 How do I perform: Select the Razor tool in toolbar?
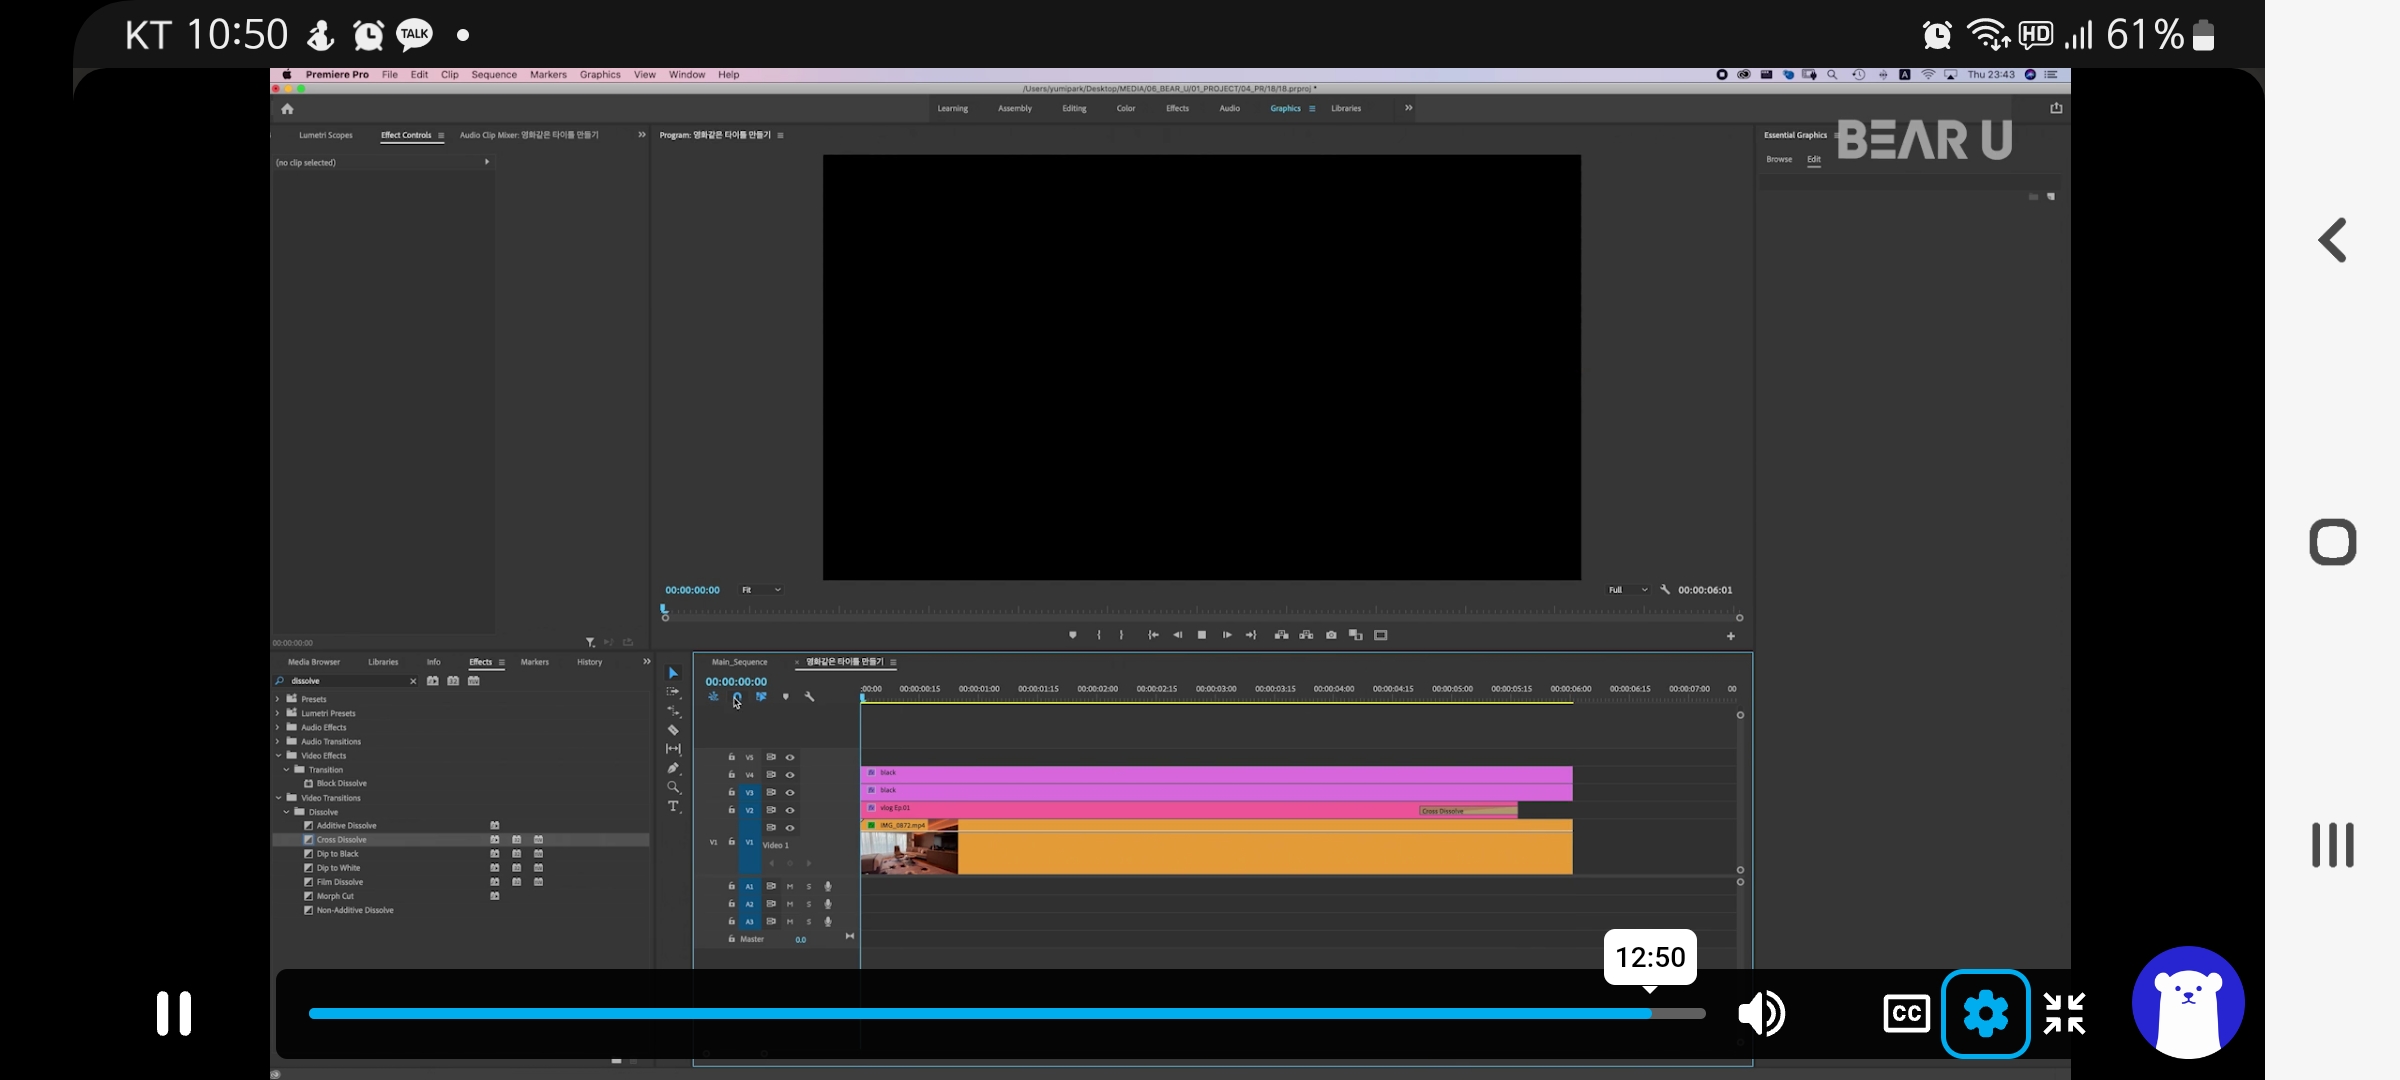(x=673, y=730)
